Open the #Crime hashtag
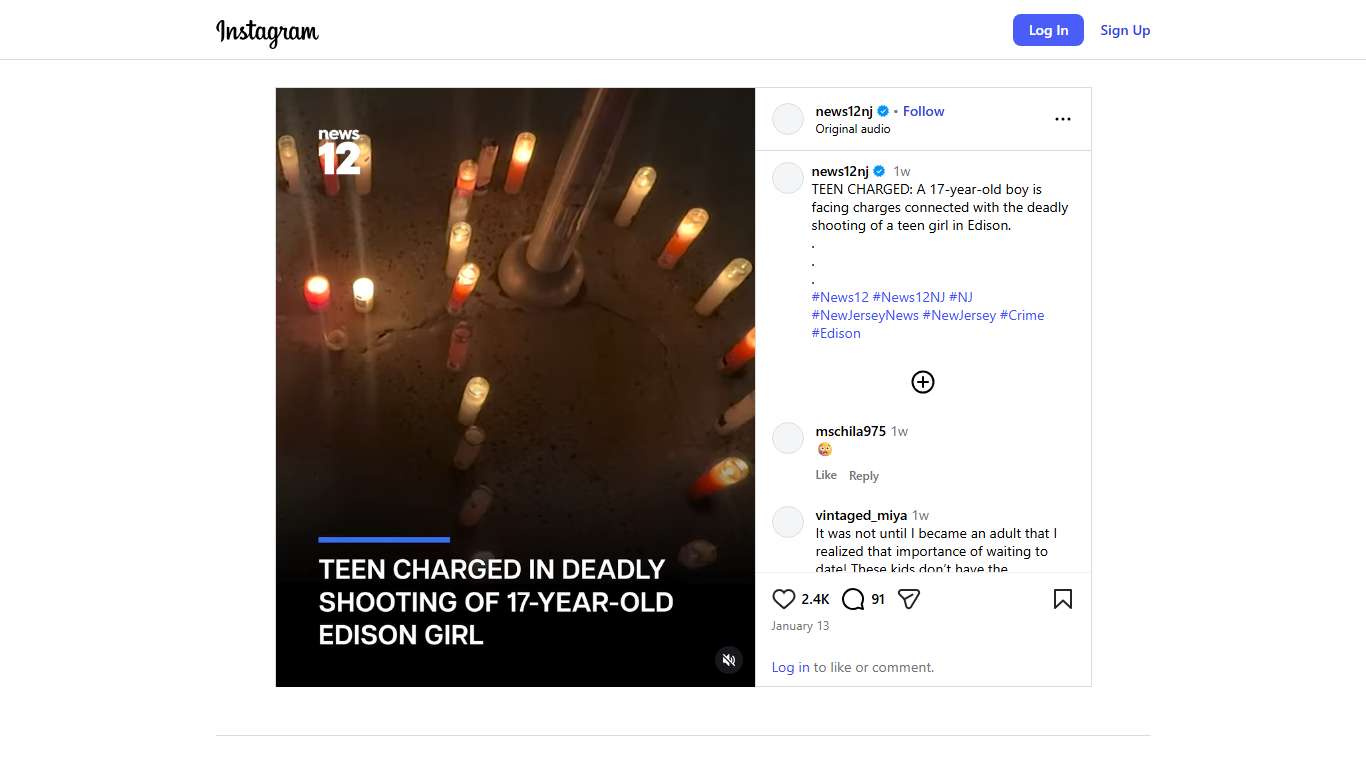 pos(1022,315)
